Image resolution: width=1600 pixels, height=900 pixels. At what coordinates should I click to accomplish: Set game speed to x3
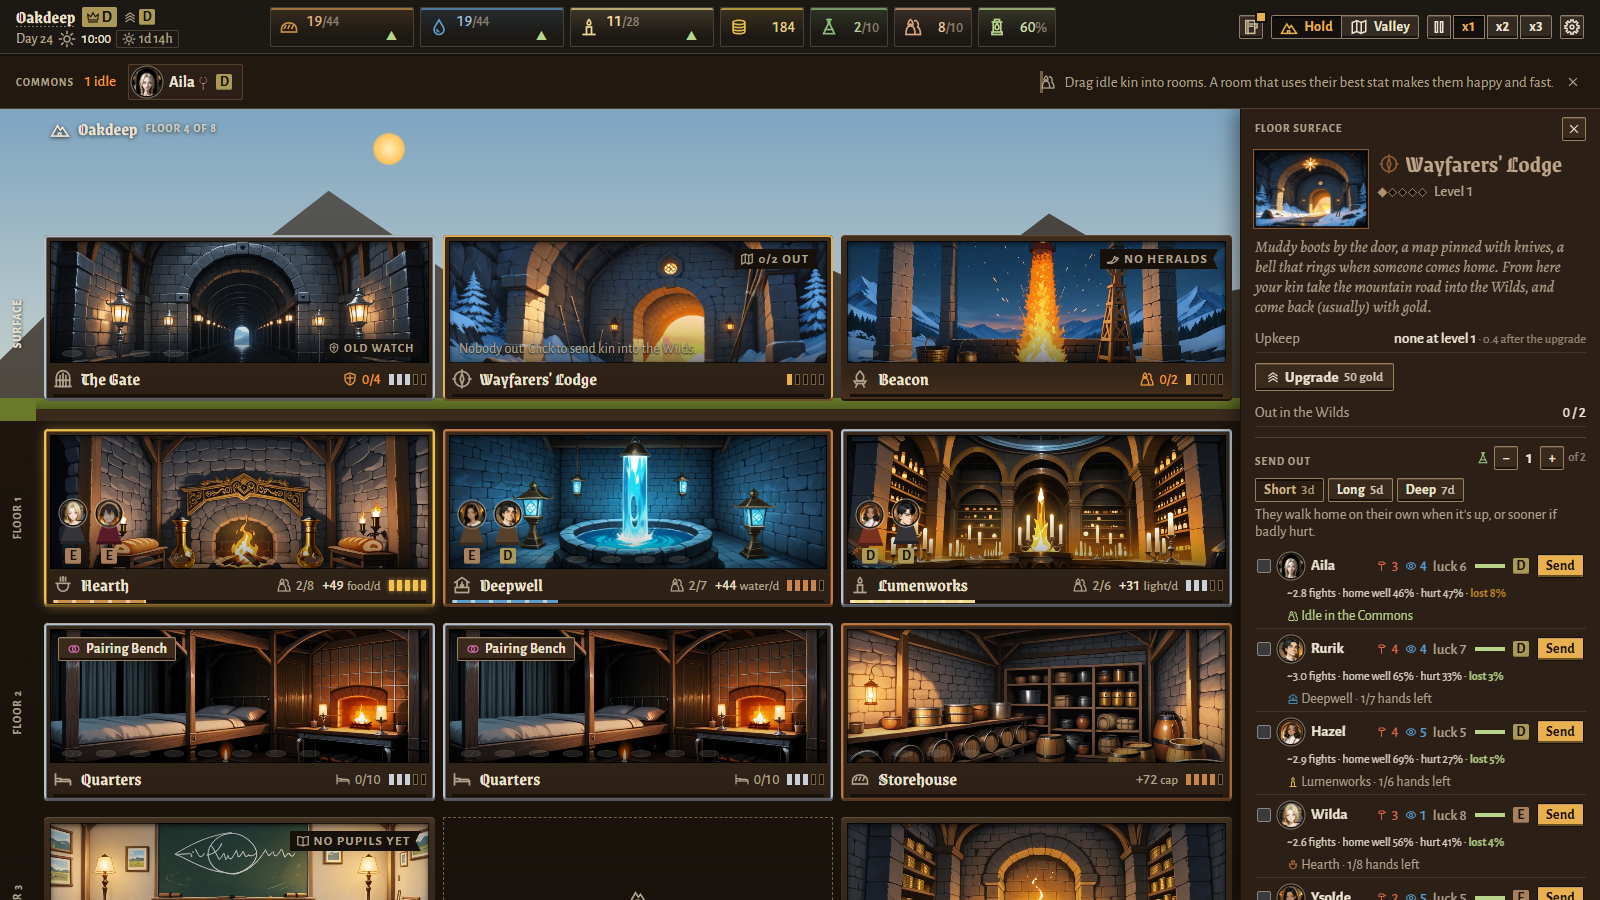pos(1536,27)
